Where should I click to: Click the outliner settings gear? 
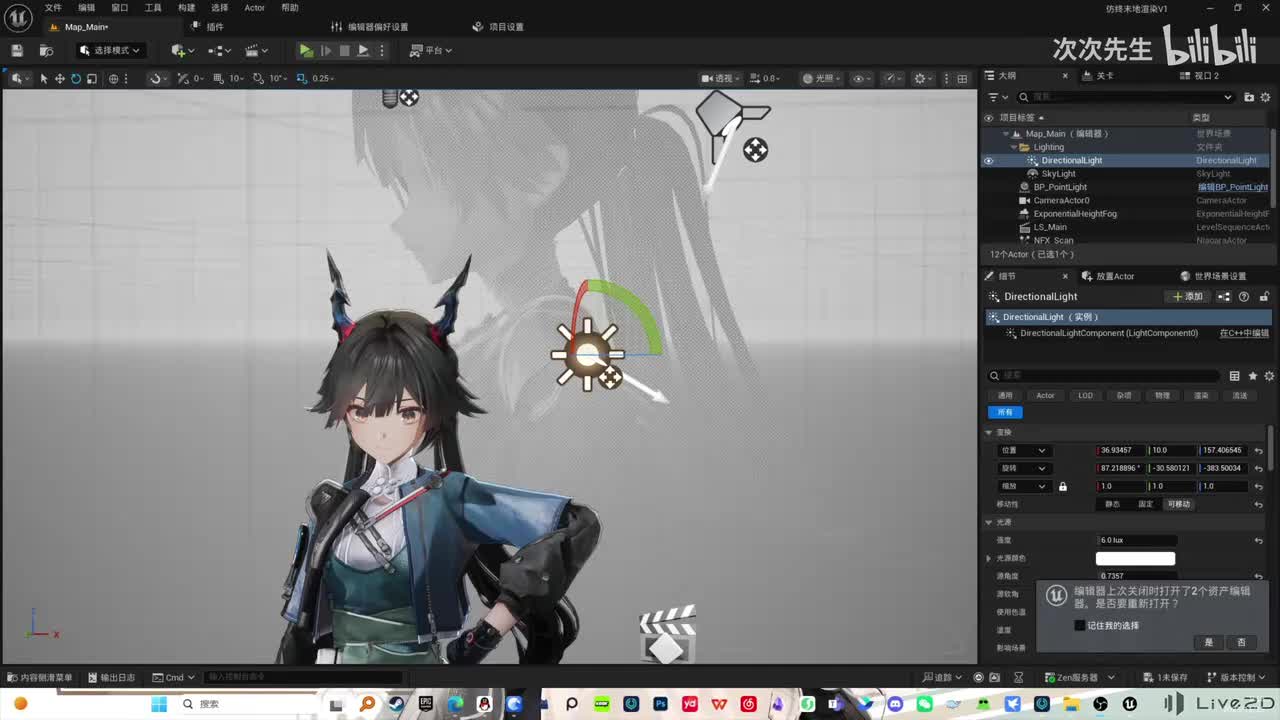click(1265, 97)
